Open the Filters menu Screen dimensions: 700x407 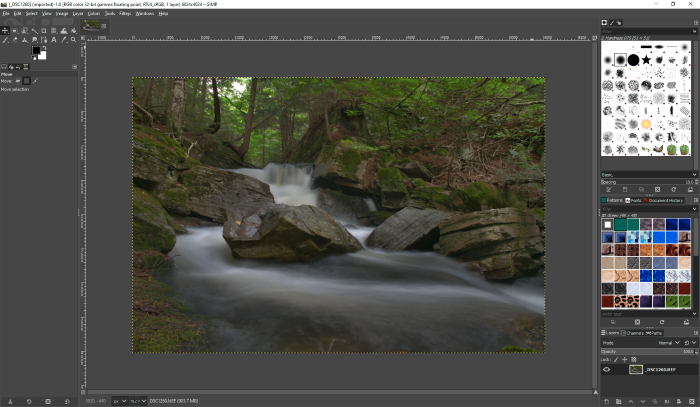(x=125, y=13)
